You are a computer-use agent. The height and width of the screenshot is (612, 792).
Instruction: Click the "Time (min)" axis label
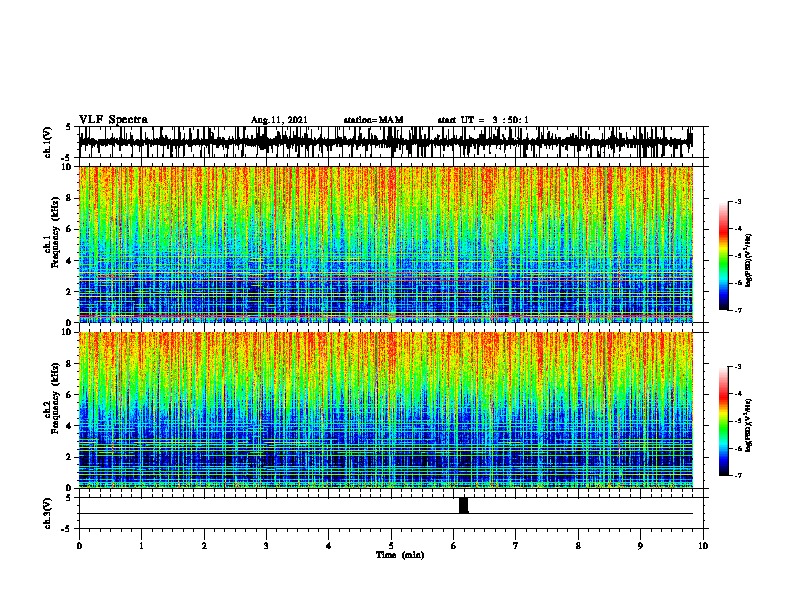click(x=400, y=555)
